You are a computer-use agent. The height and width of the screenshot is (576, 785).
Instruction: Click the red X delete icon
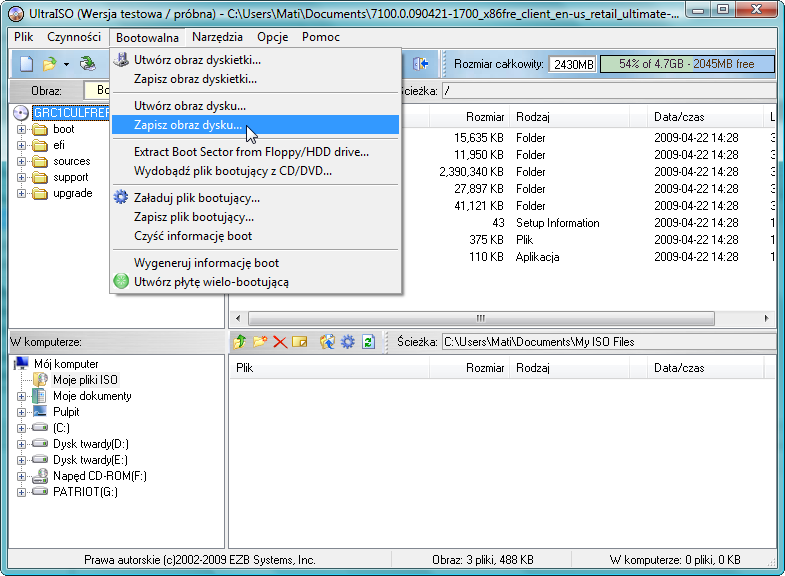point(279,342)
